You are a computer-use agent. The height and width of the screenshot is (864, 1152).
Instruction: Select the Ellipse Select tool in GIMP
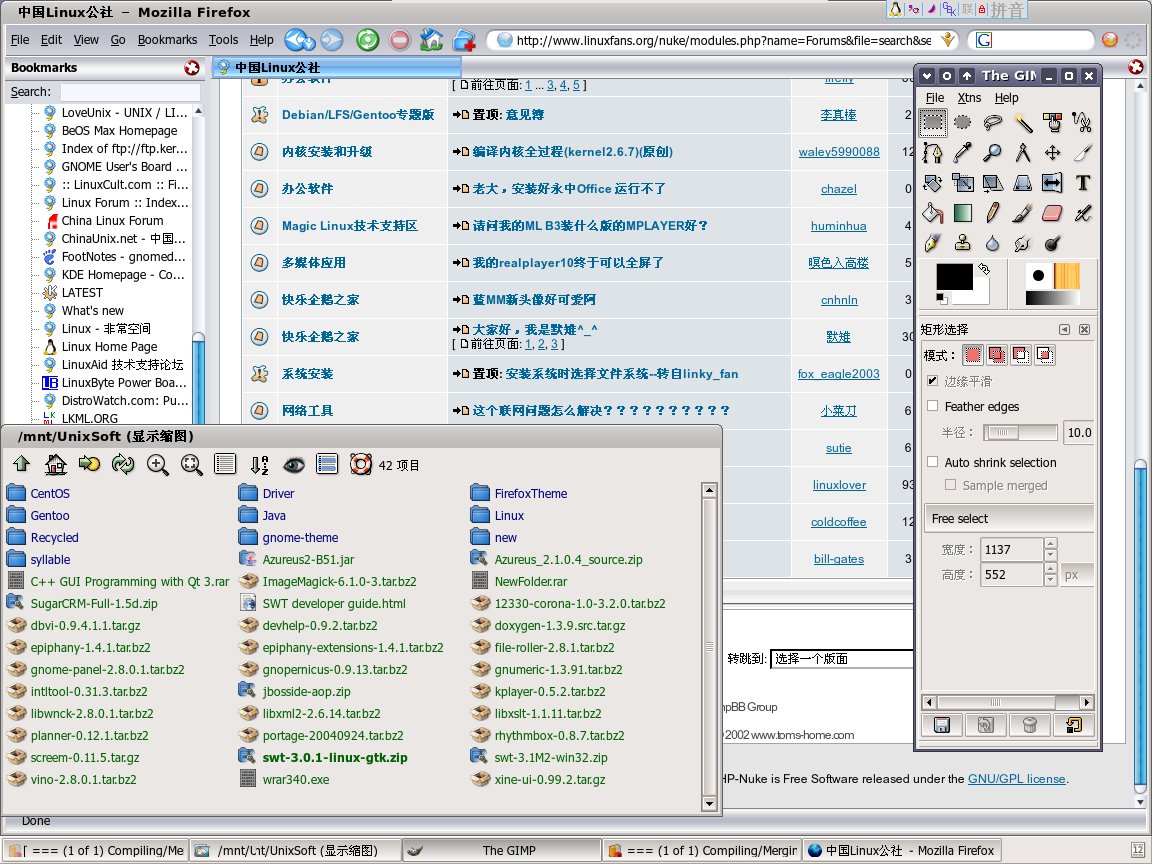962,122
